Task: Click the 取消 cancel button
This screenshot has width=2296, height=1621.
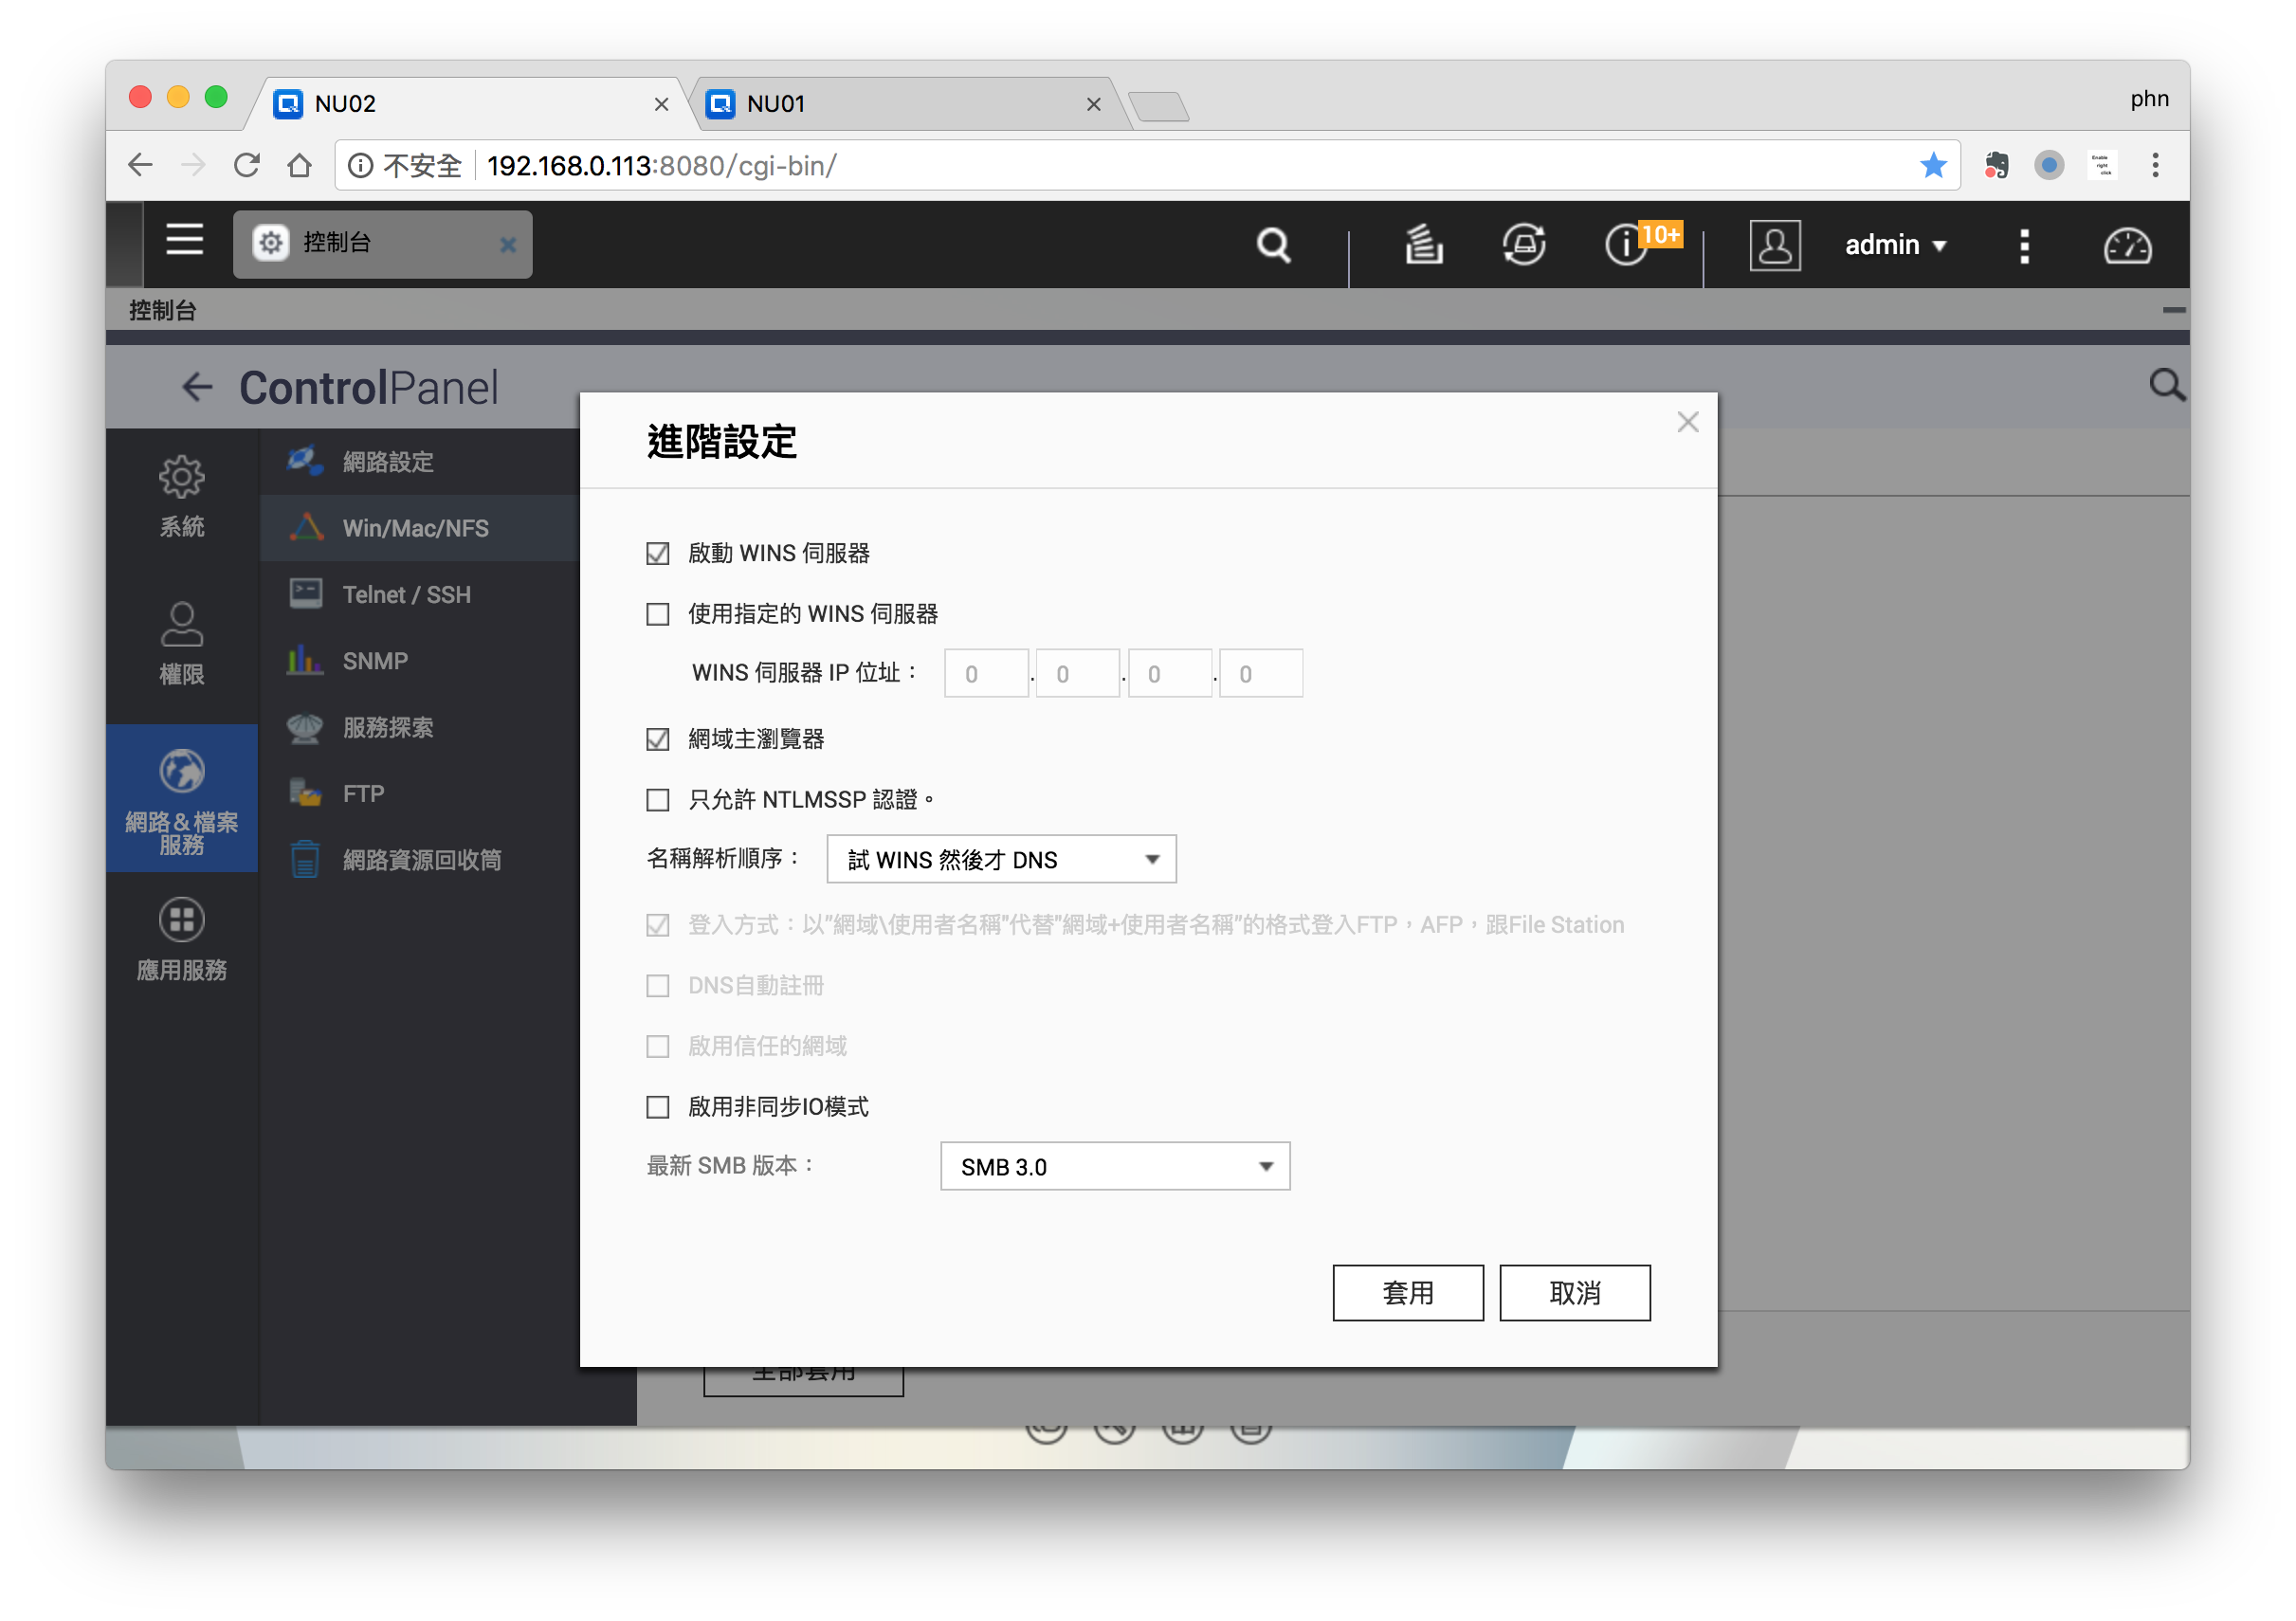Action: [x=1574, y=1293]
